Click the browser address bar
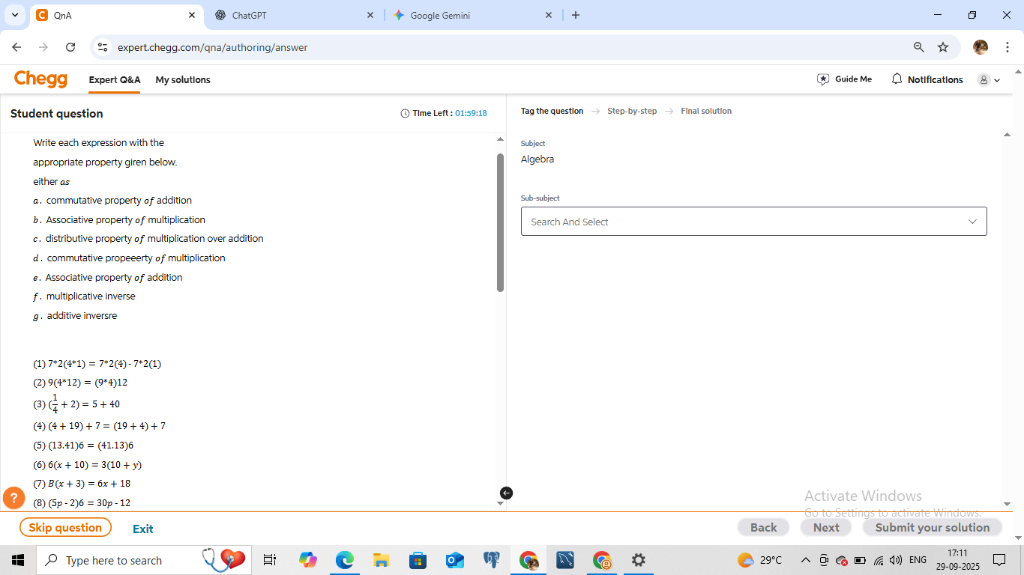This screenshot has height=575, width=1024. point(500,47)
